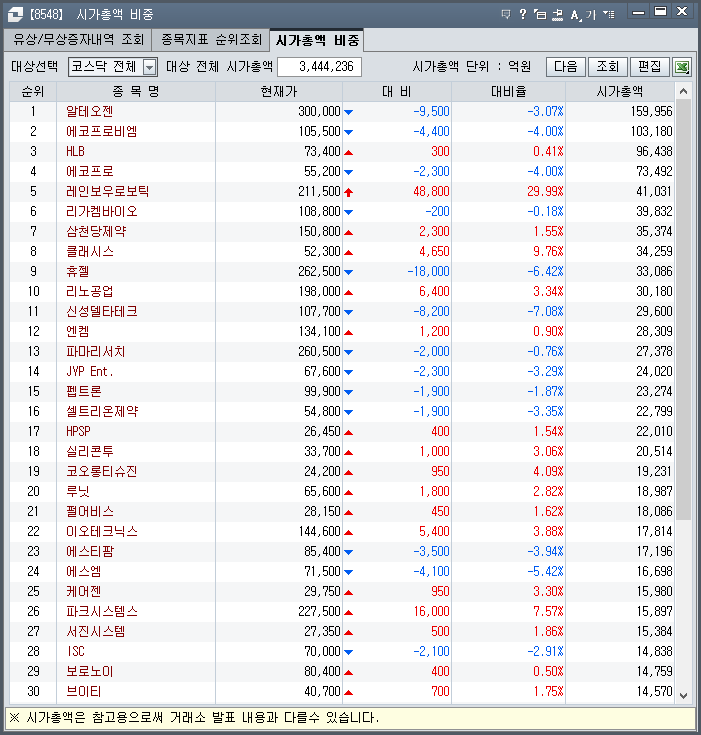Select stock 에코프로비엠
The image size is (701, 735).
101,132
